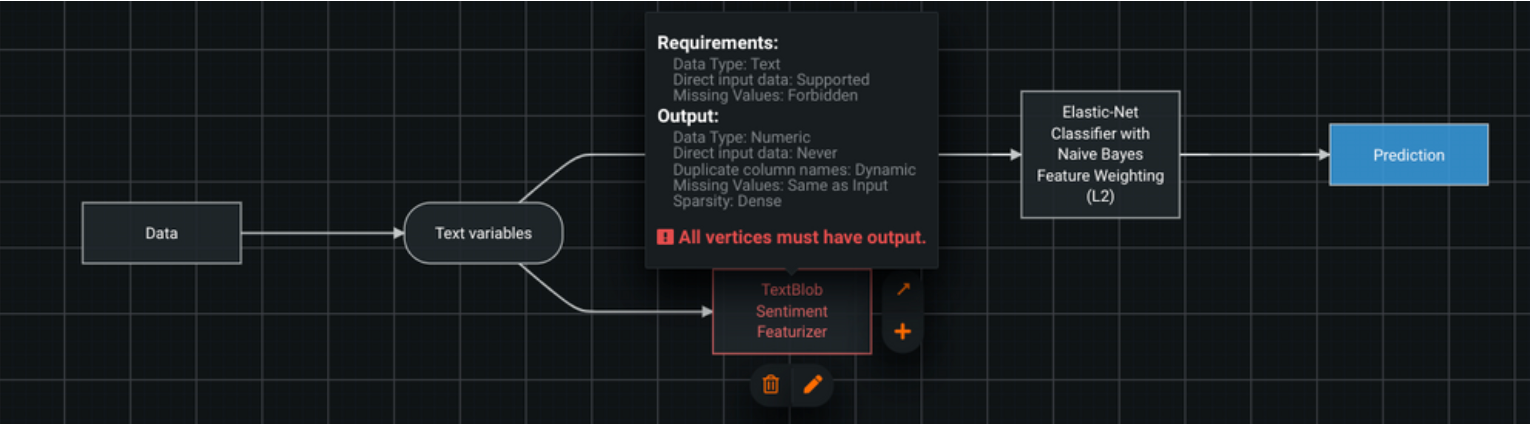Screen dimensions: 1530x424
Task: Click the red error exclamation icon
Action: coord(664,237)
